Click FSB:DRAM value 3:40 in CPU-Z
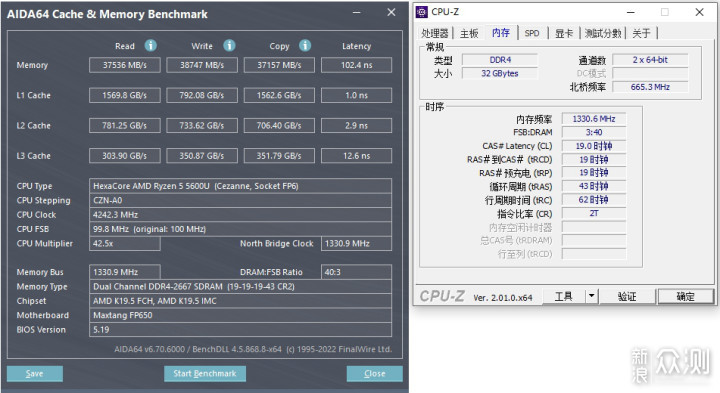This screenshot has height=393, width=720. coord(594,132)
